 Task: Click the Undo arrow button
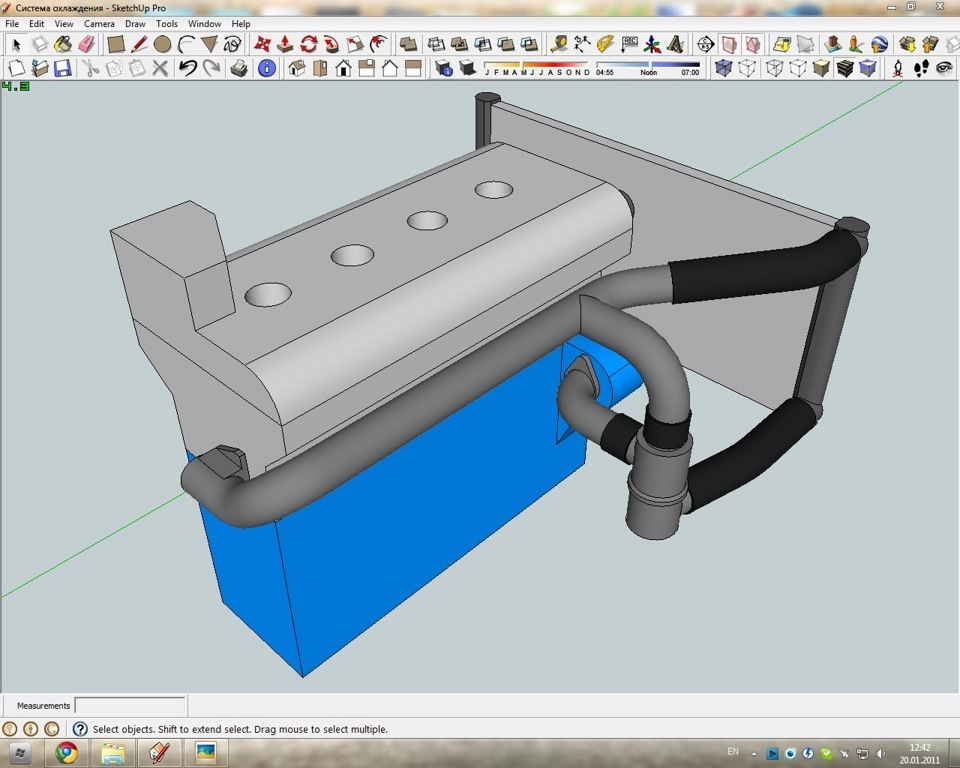pyautogui.click(x=188, y=68)
